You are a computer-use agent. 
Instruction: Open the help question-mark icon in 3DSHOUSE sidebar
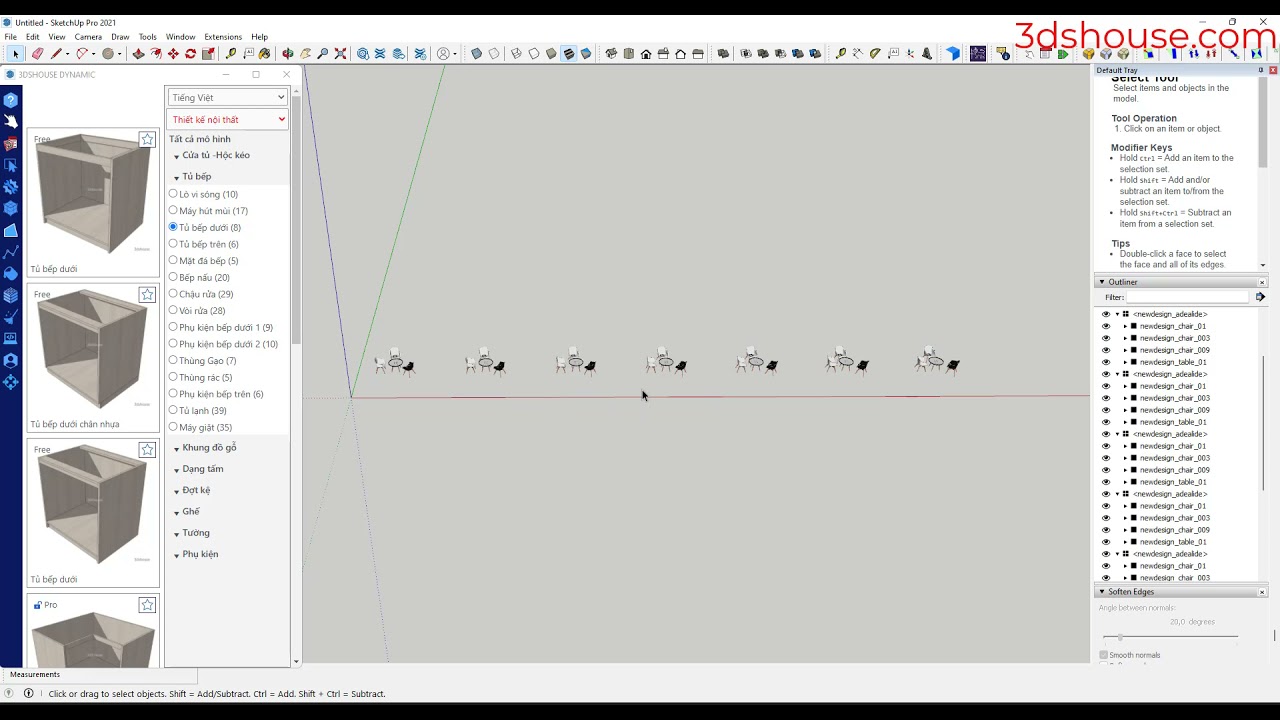[x=11, y=100]
